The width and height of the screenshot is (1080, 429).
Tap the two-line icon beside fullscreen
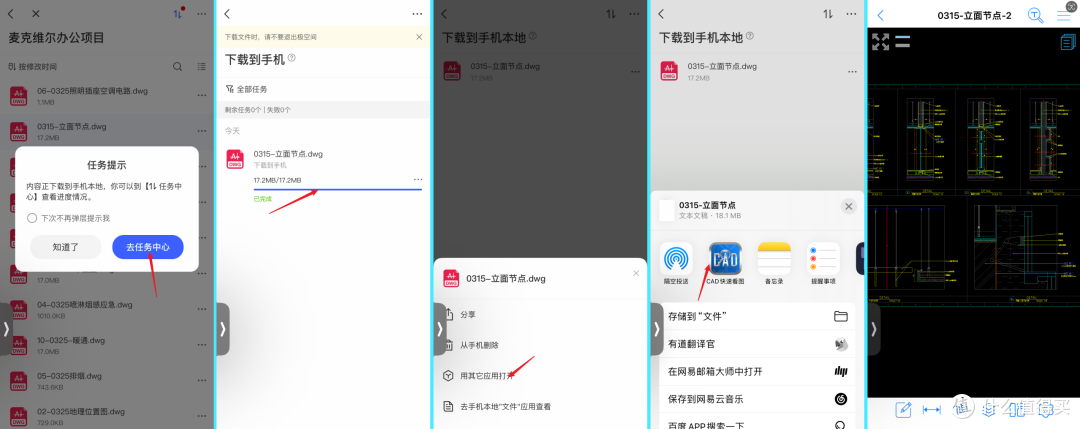click(x=903, y=41)
